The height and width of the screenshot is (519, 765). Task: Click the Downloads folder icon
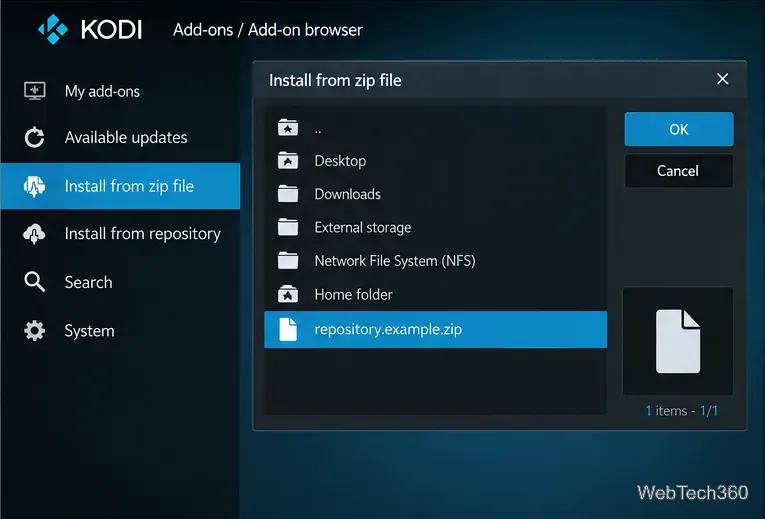tap(288, 194)
